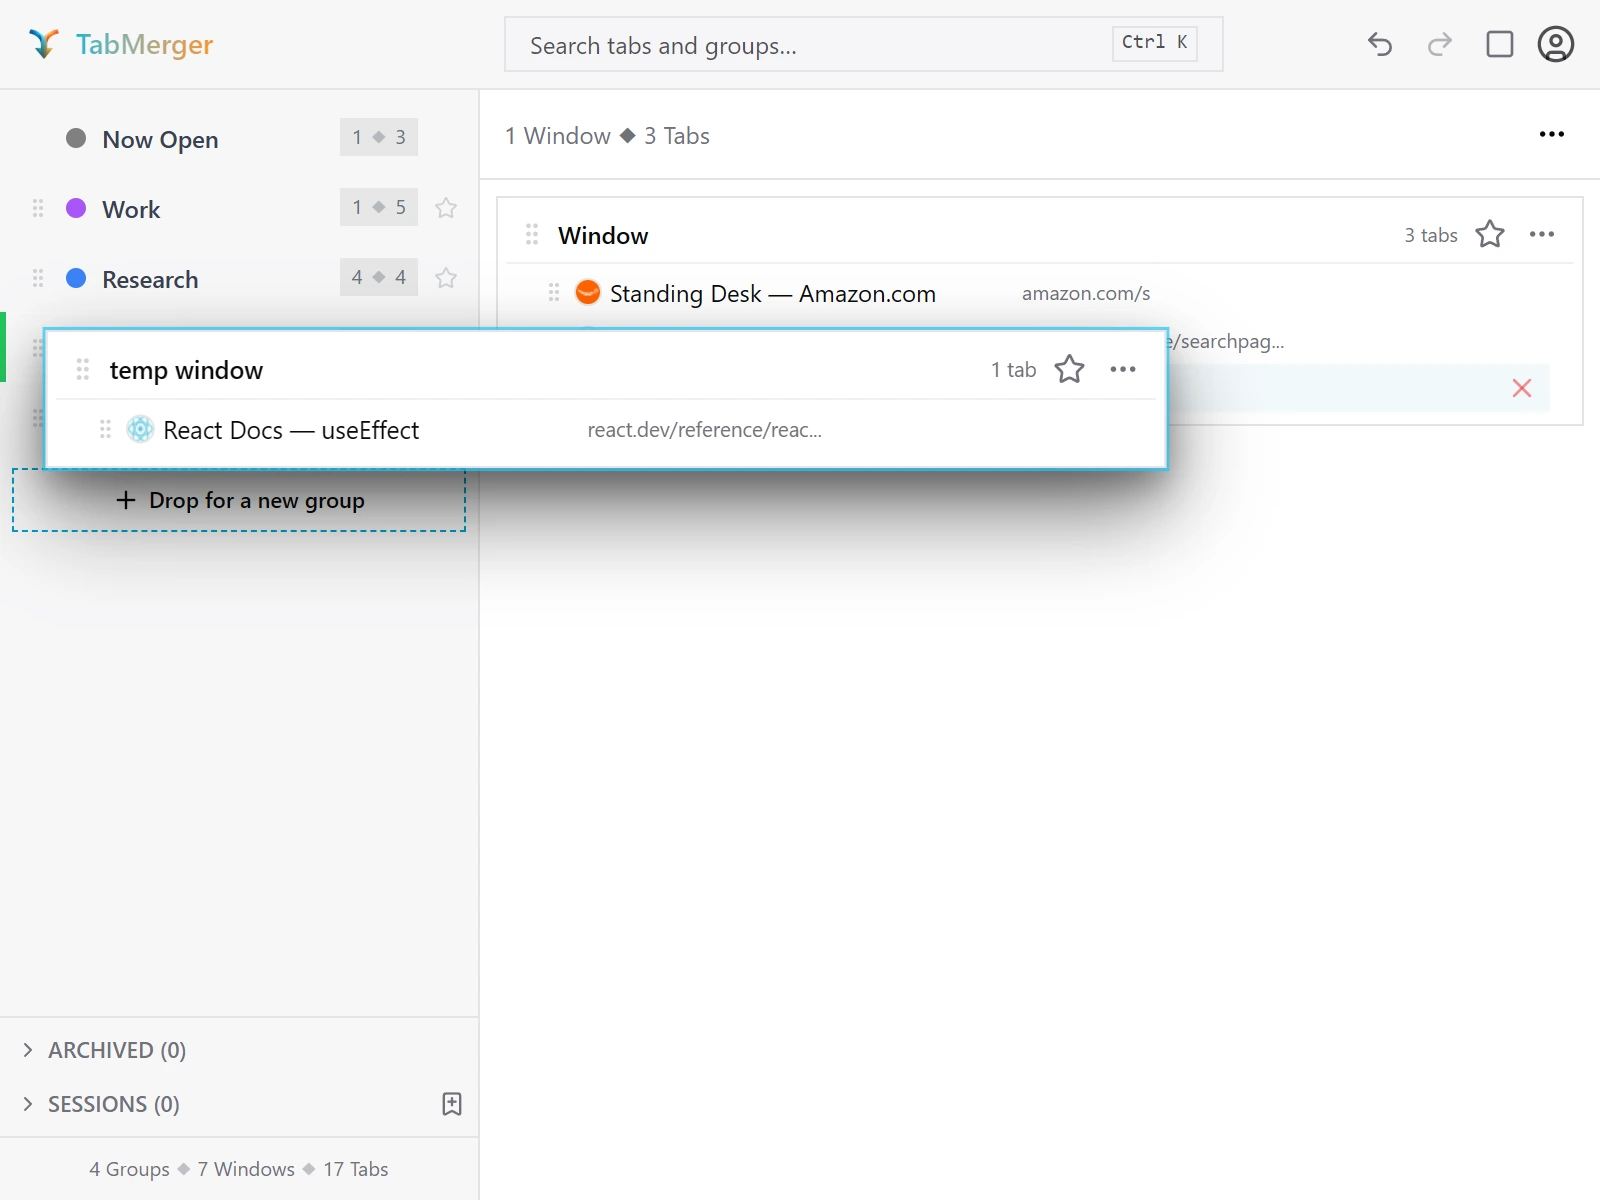Click the purple Work color dot
The height and width of the screenshot is (1200, 1600).
[76, 208]
